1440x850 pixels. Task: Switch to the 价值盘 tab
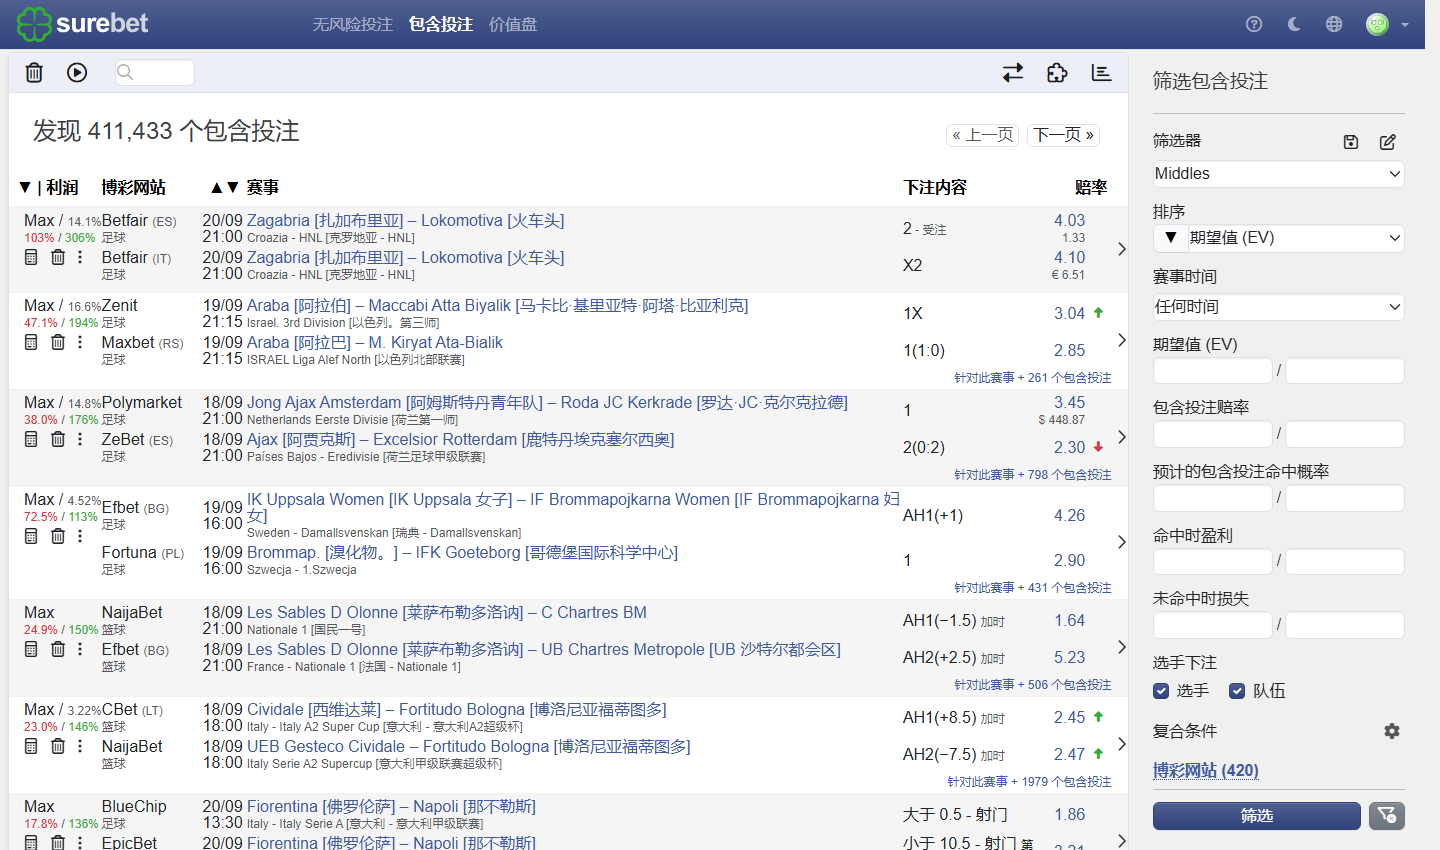click(x=513, y=24)
